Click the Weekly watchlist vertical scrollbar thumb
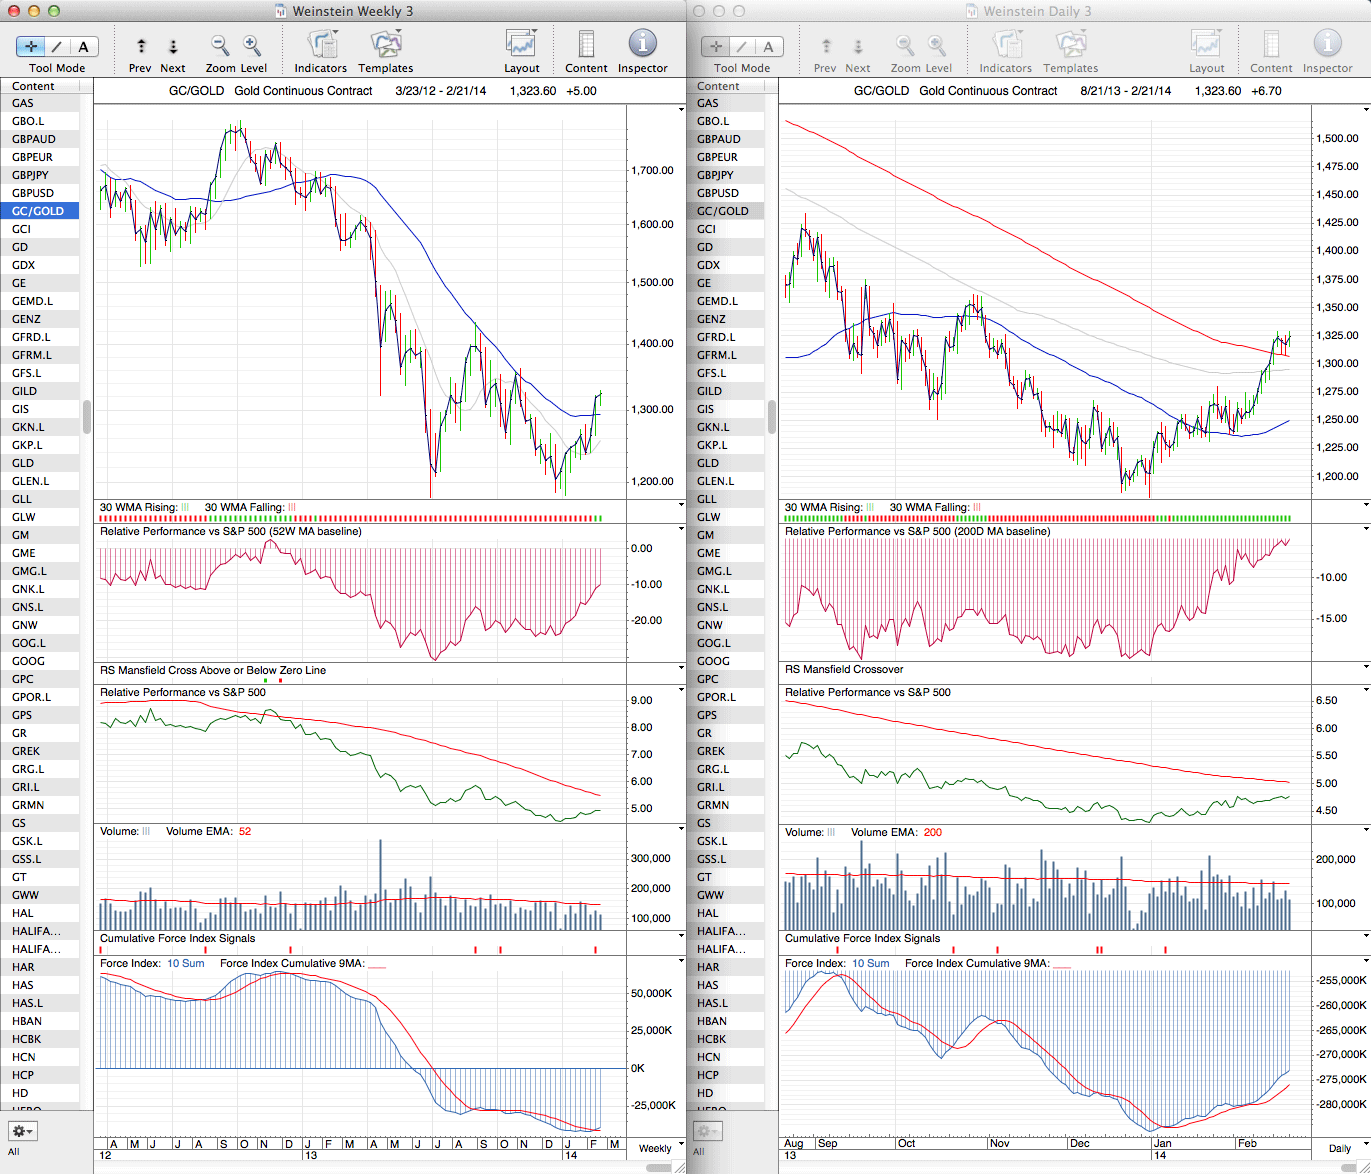The height and width of the screenshot is (1174, 1371). tap(87, 416)
